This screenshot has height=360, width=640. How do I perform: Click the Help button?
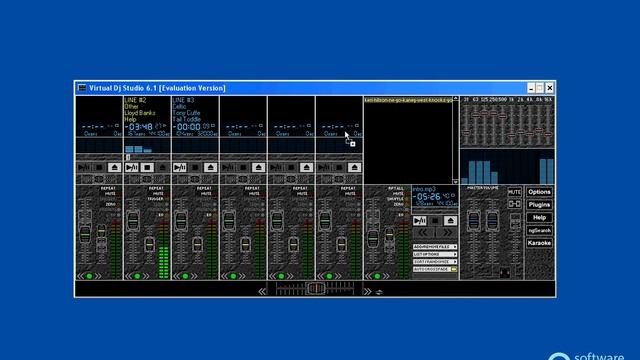pos(539,218)
